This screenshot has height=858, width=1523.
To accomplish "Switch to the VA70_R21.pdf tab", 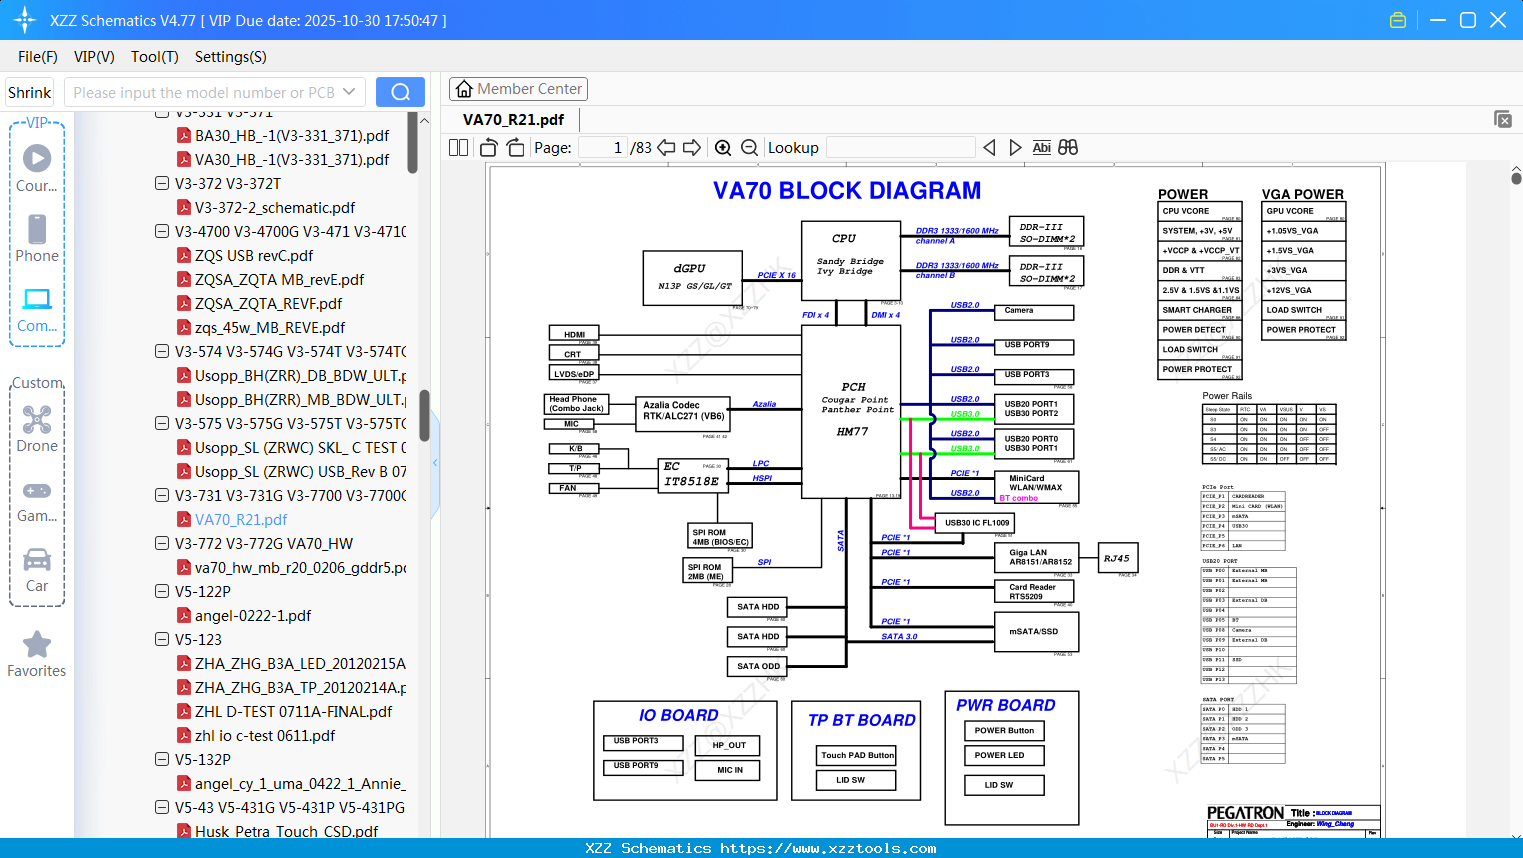I will click(x=513, y=120).
